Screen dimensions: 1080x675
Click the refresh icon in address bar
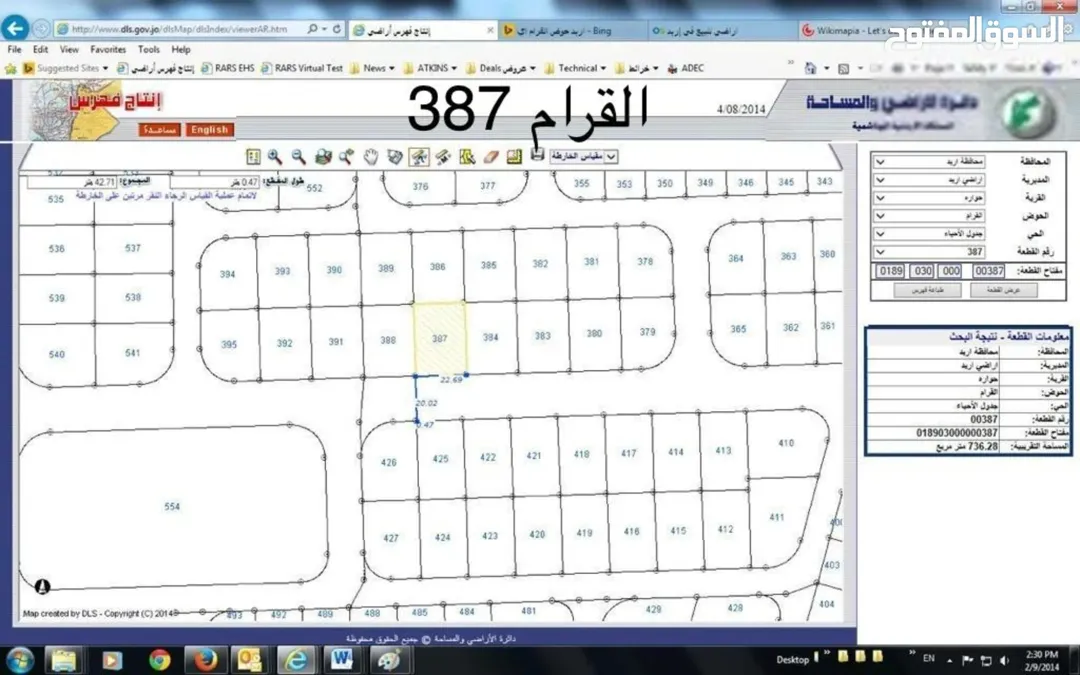337,29
